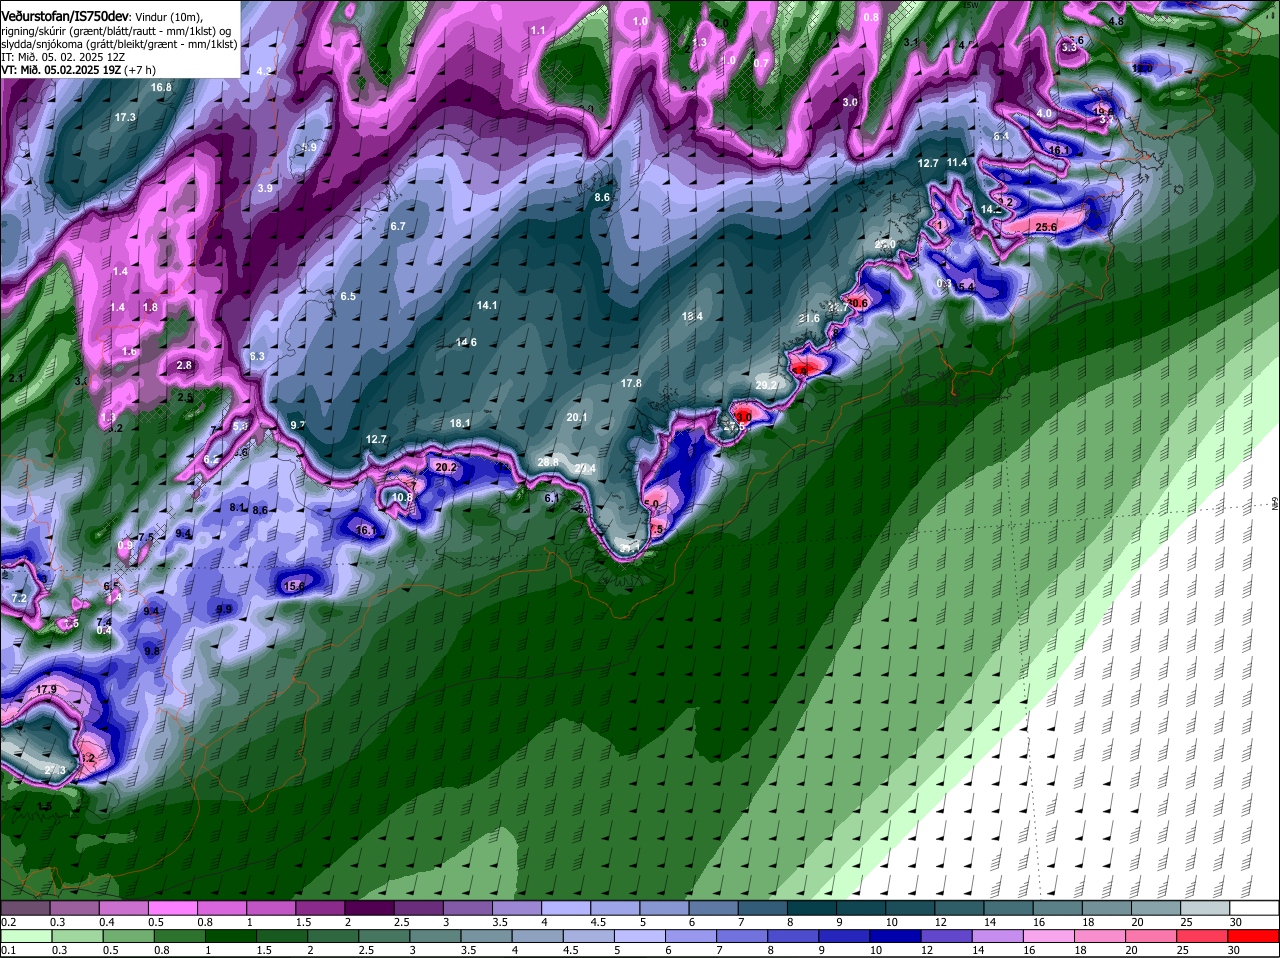Click the map value 9.8
Screen dimensions: 1280x958
tap(152, 652)
